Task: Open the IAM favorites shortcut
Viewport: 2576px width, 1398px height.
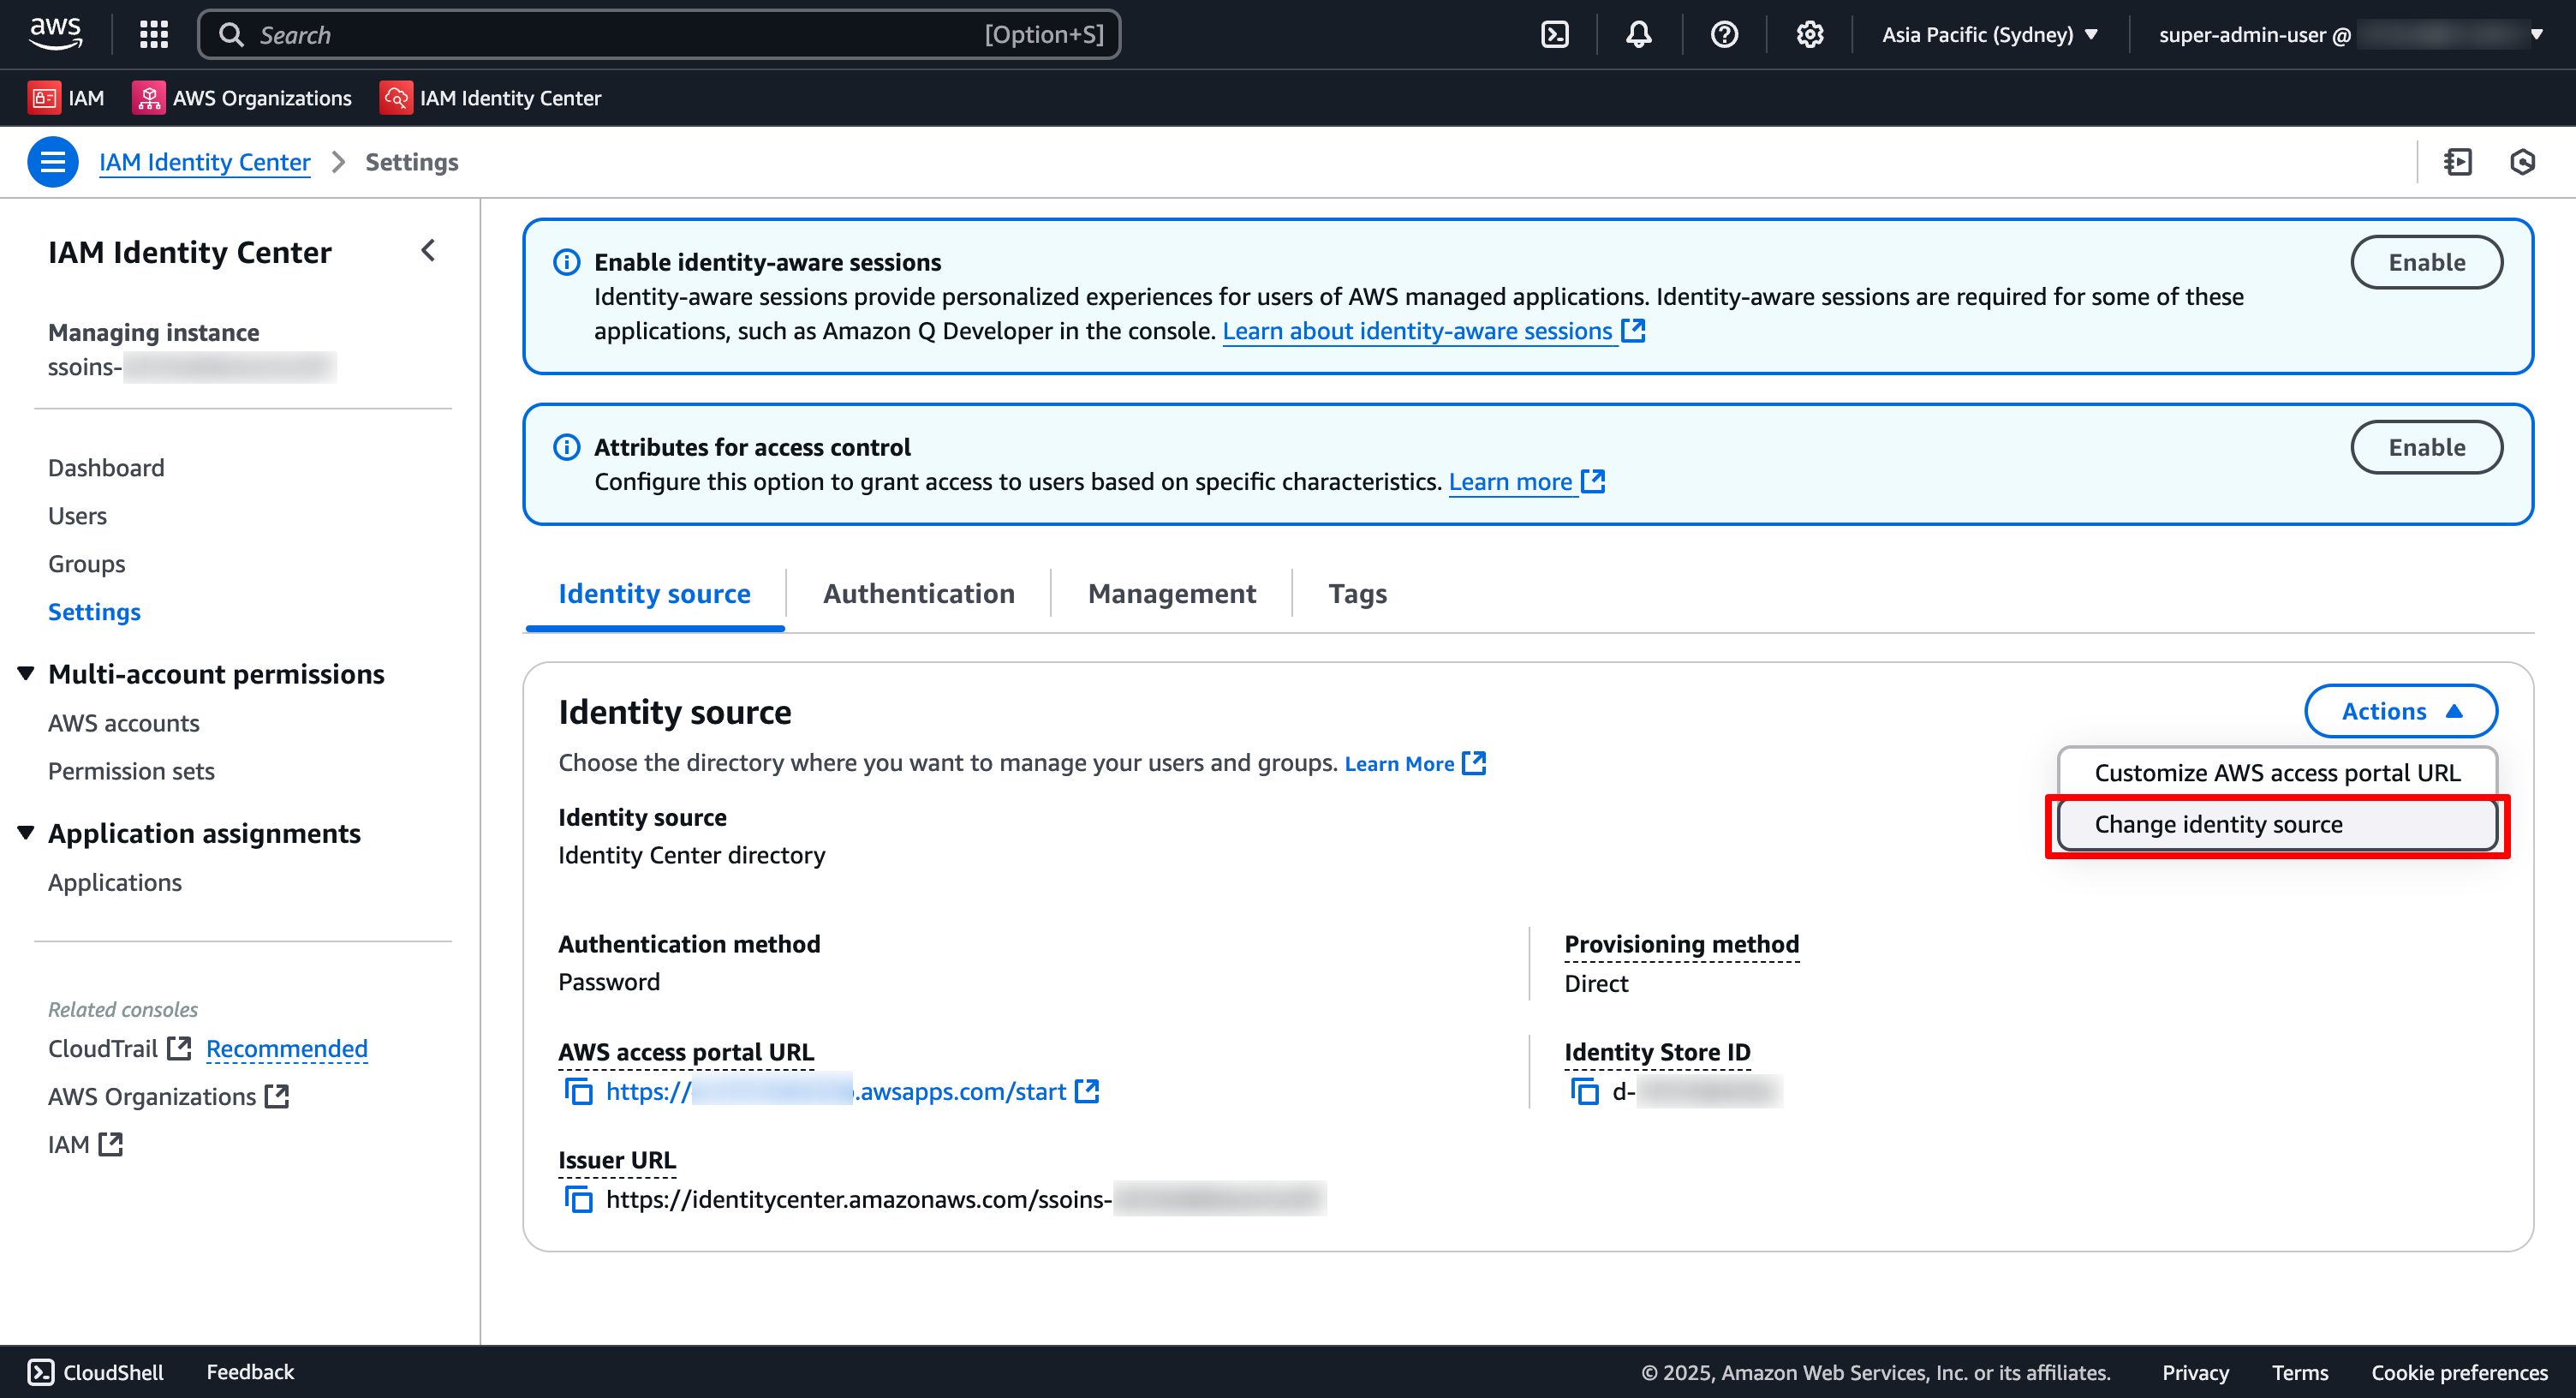Action: pos(66,97)
